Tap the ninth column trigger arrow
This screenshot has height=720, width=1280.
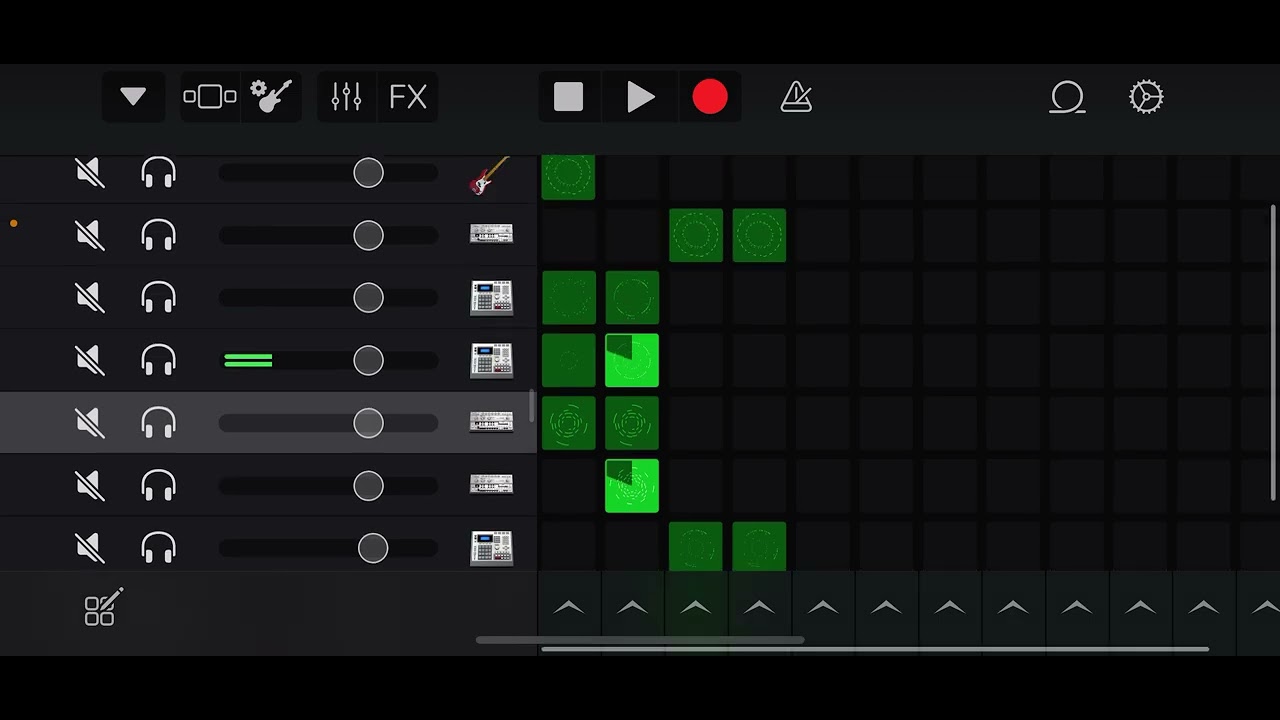point(1076,607)
